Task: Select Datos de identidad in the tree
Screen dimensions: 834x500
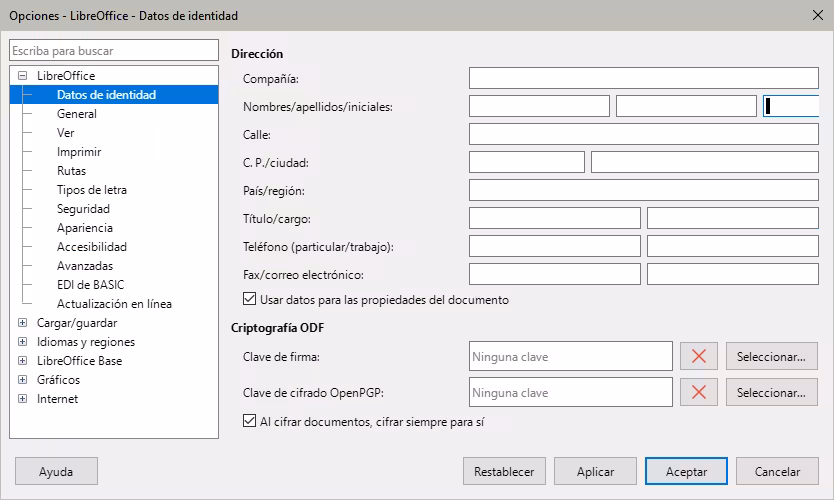Action: (106, 95)
